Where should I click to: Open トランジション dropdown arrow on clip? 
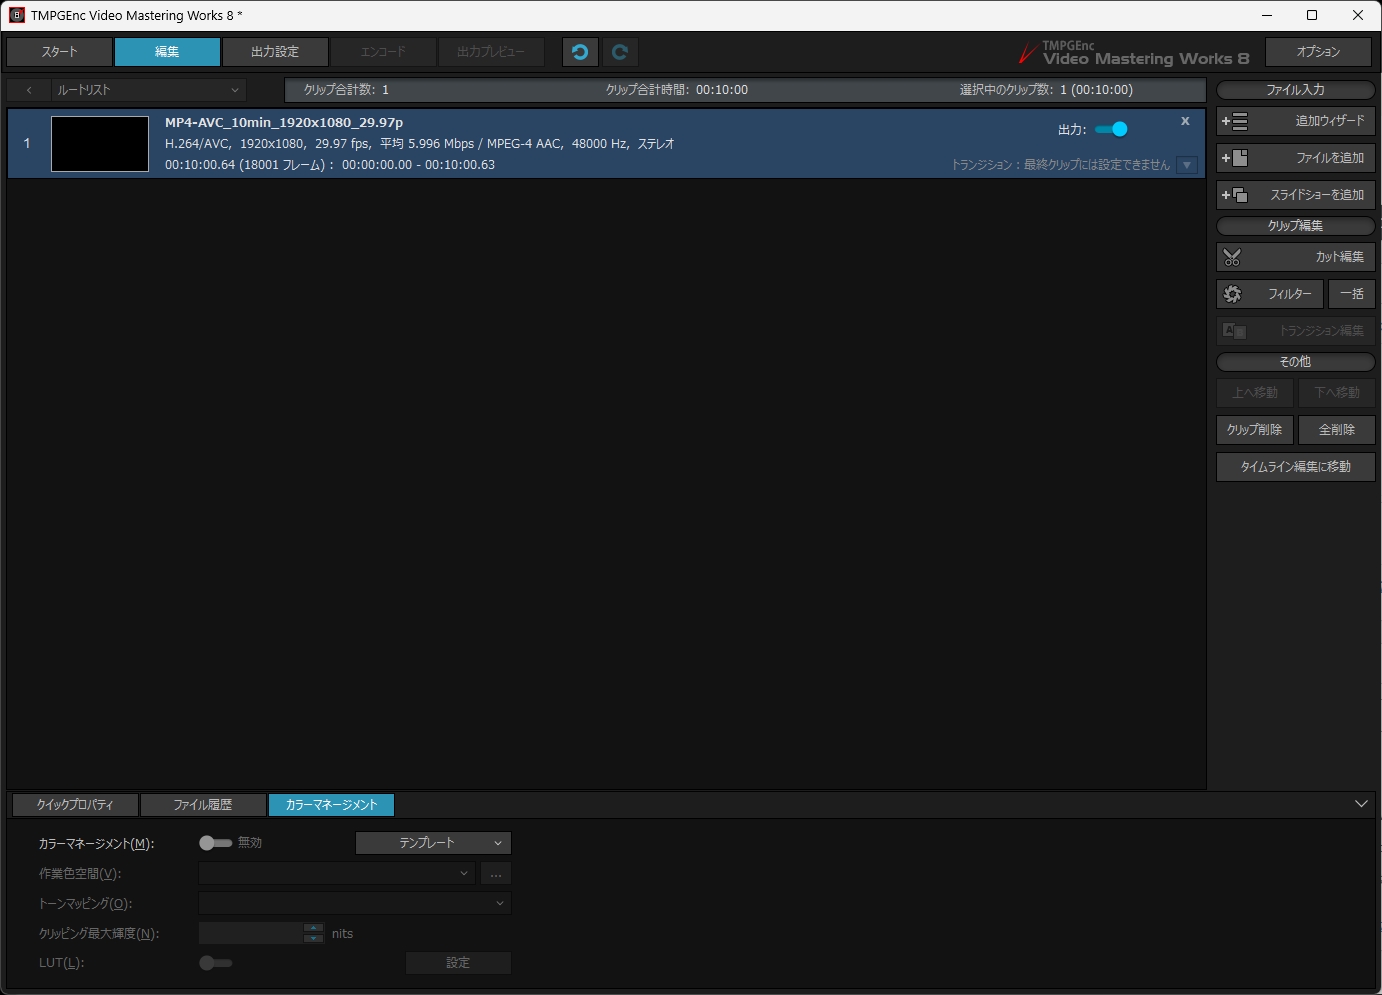[1187, 165]
